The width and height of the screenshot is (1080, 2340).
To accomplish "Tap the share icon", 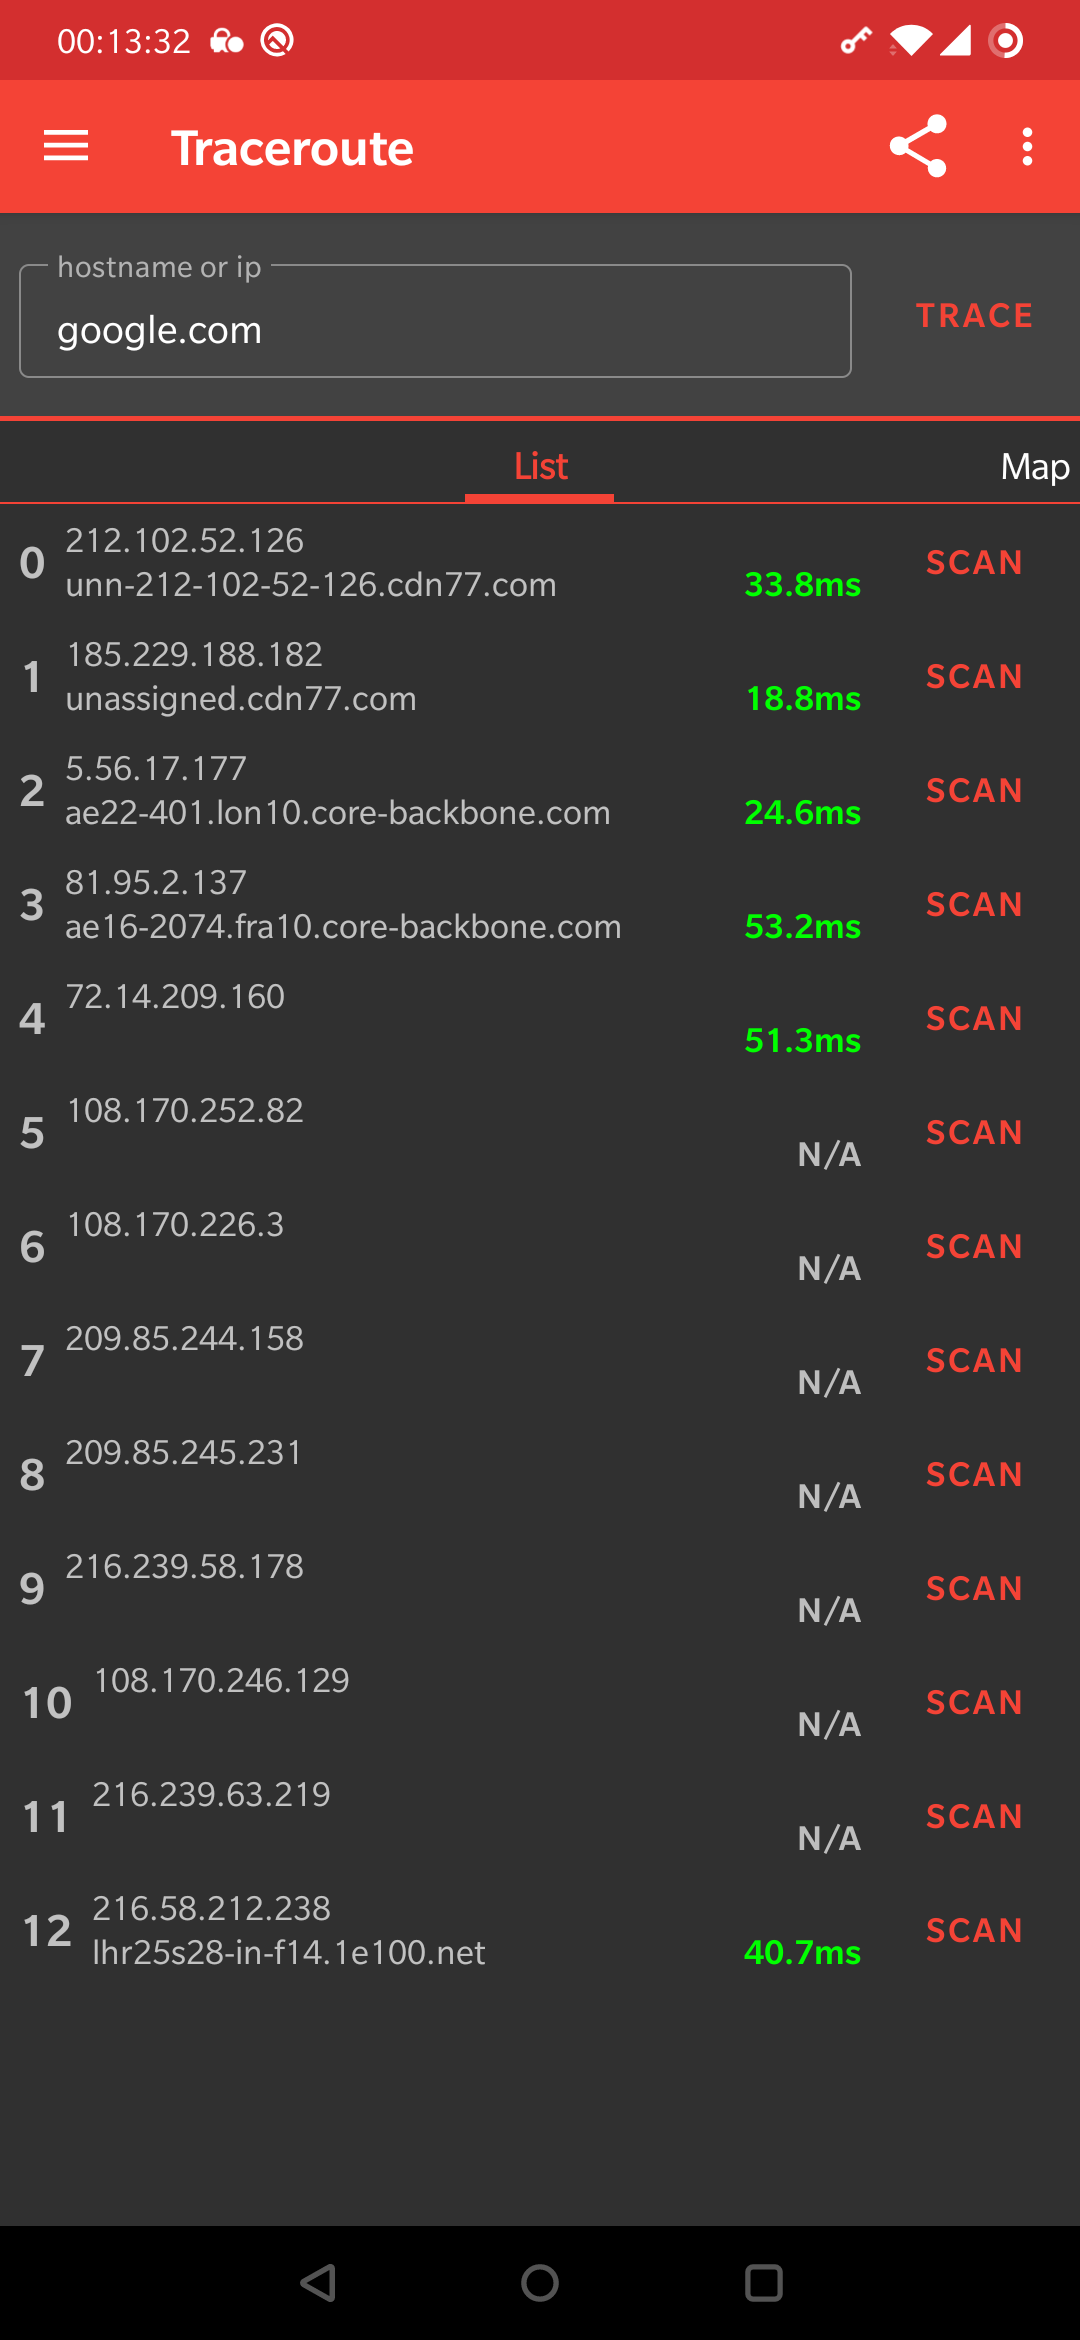I will [x=918, y=147].
